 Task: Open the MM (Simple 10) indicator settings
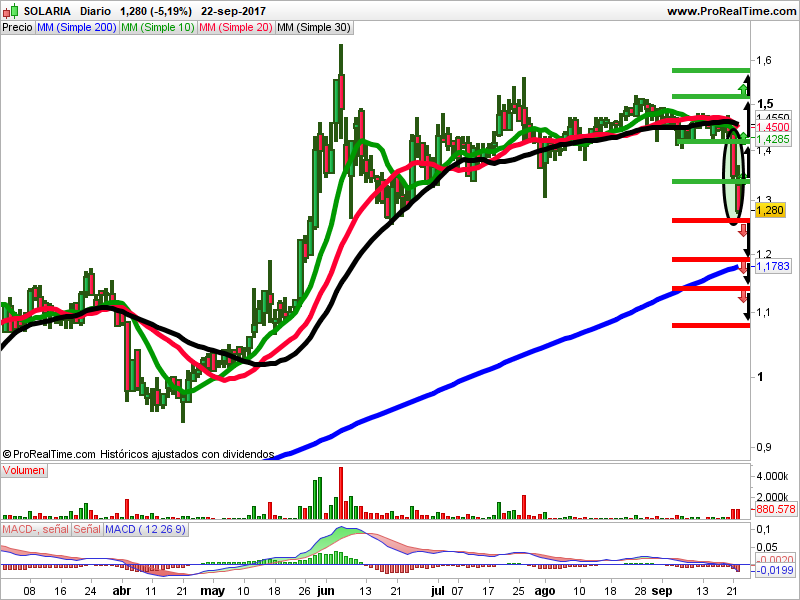coord(158,28)
